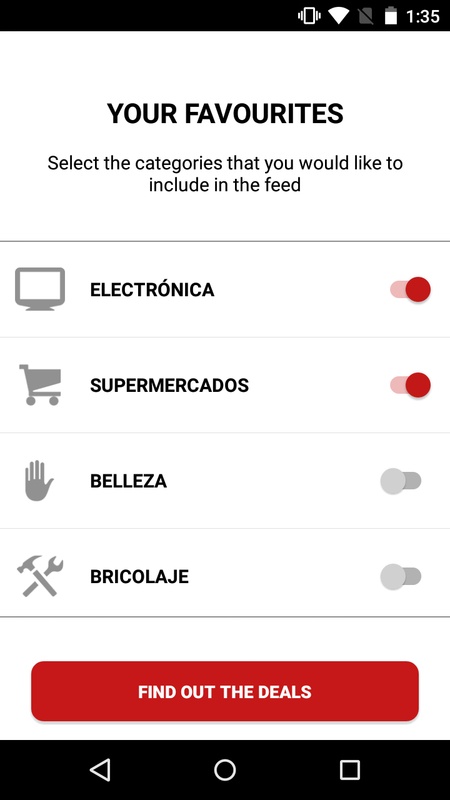The width and height of the screenshot is (450, 800).
Task: Tap Find Out The Deals button
Action: 225,691
